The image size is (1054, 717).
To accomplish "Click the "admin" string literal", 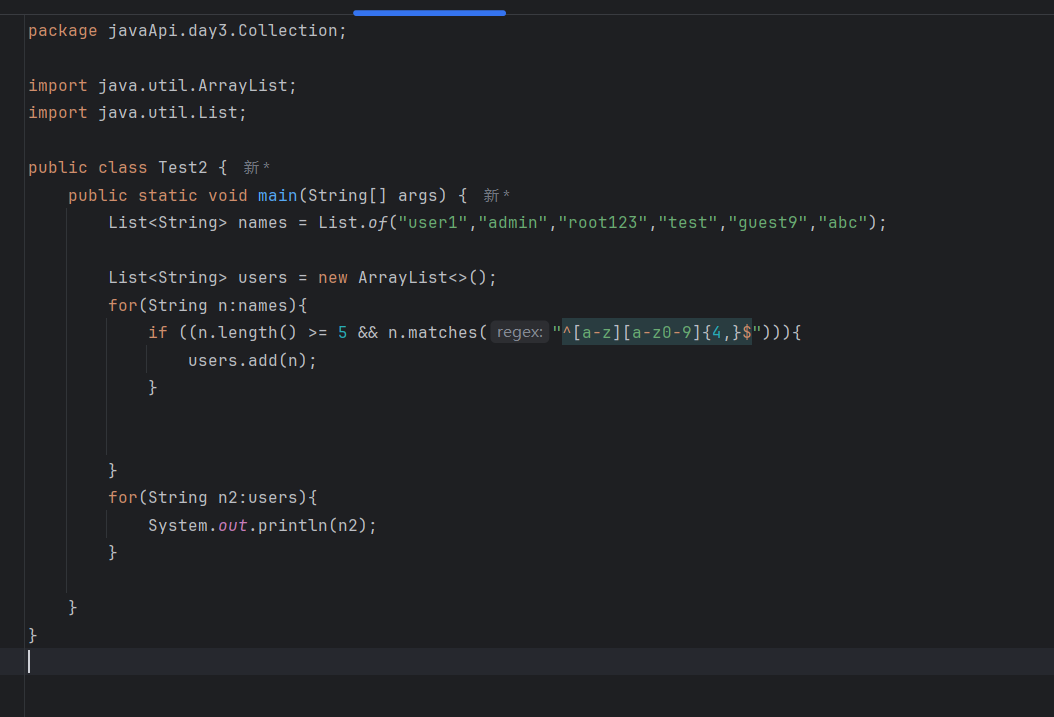I will (513, 222).
